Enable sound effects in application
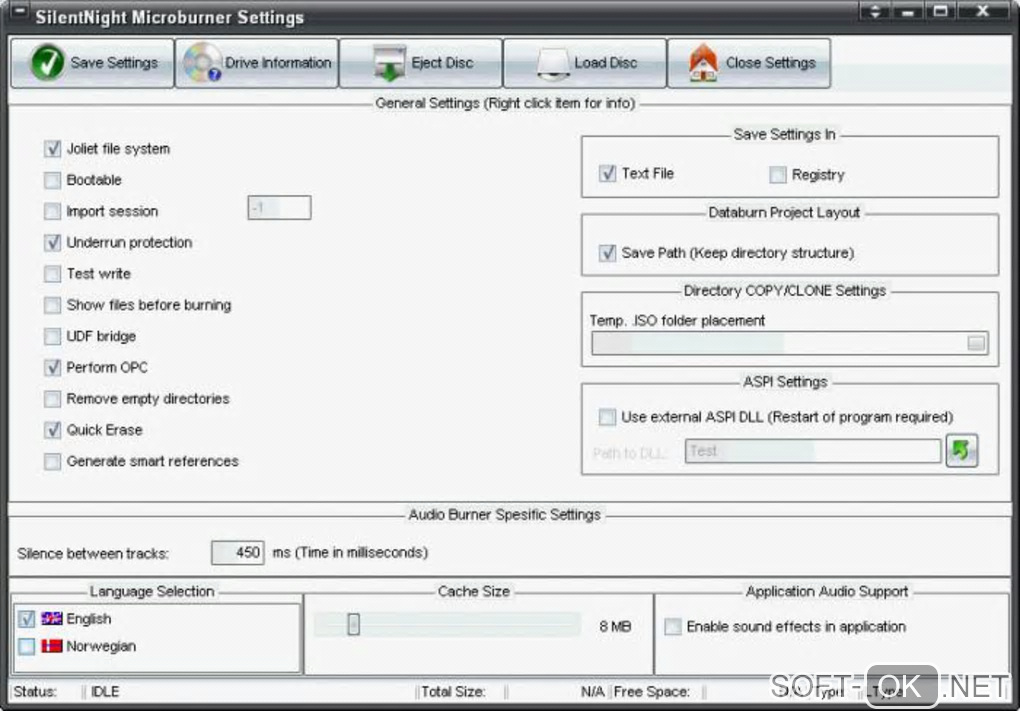Viewport: 1020px width, 711px height. pos(673,626)
